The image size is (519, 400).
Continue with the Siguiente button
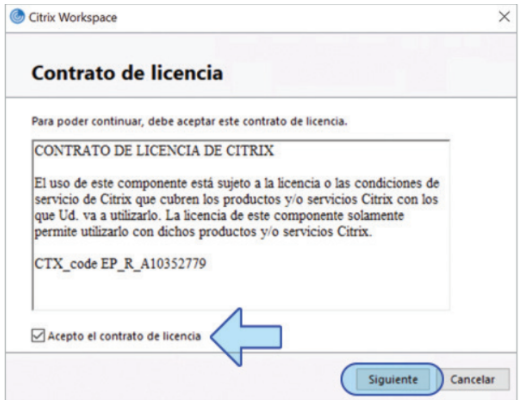[x=393, y=379]
